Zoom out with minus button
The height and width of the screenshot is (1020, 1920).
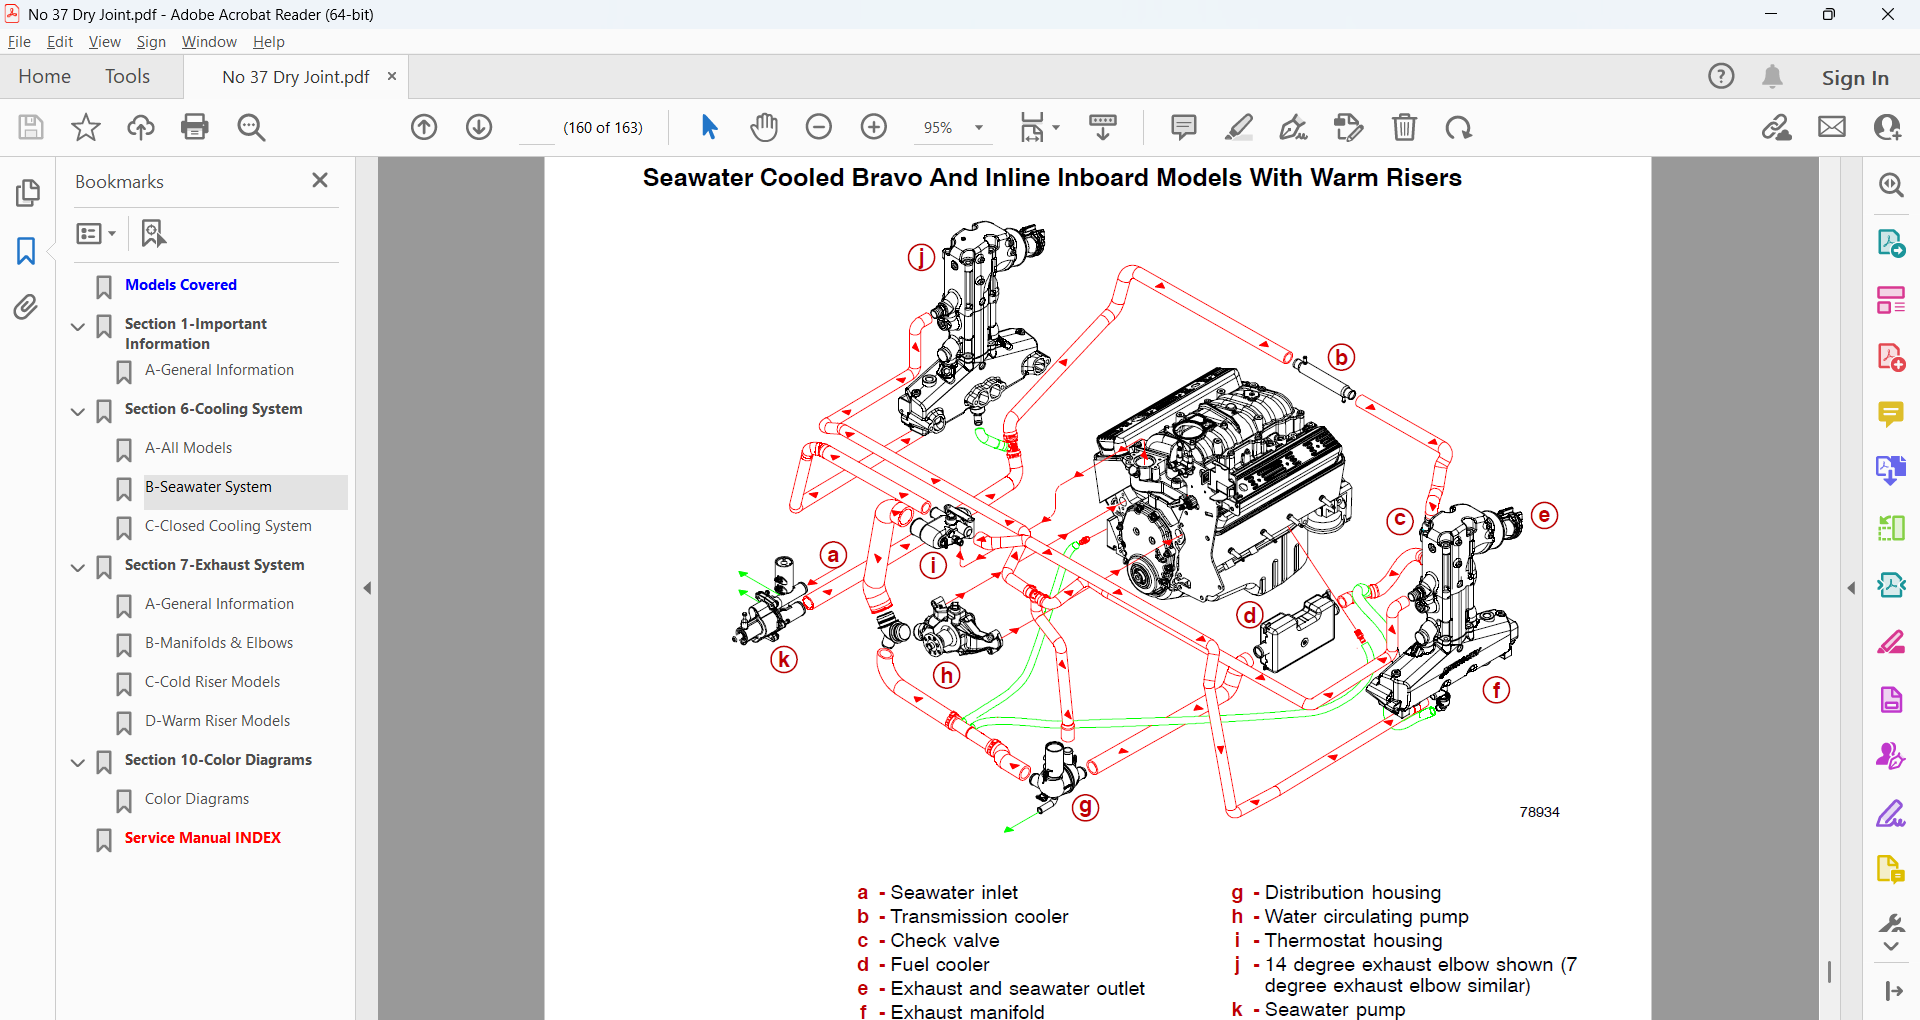pos(819,127)
